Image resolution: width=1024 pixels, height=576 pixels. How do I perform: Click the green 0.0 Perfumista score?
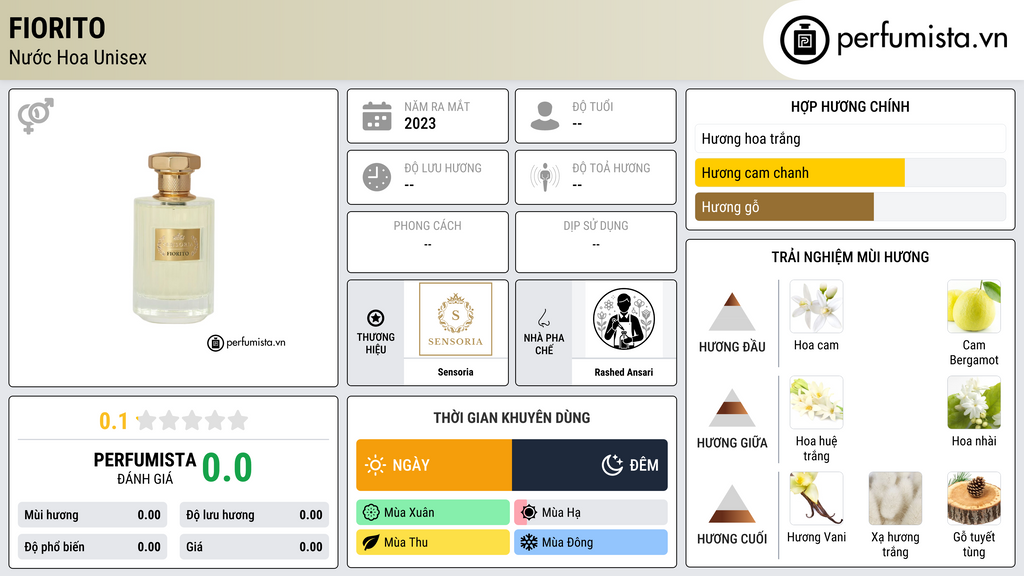[227, 468]
